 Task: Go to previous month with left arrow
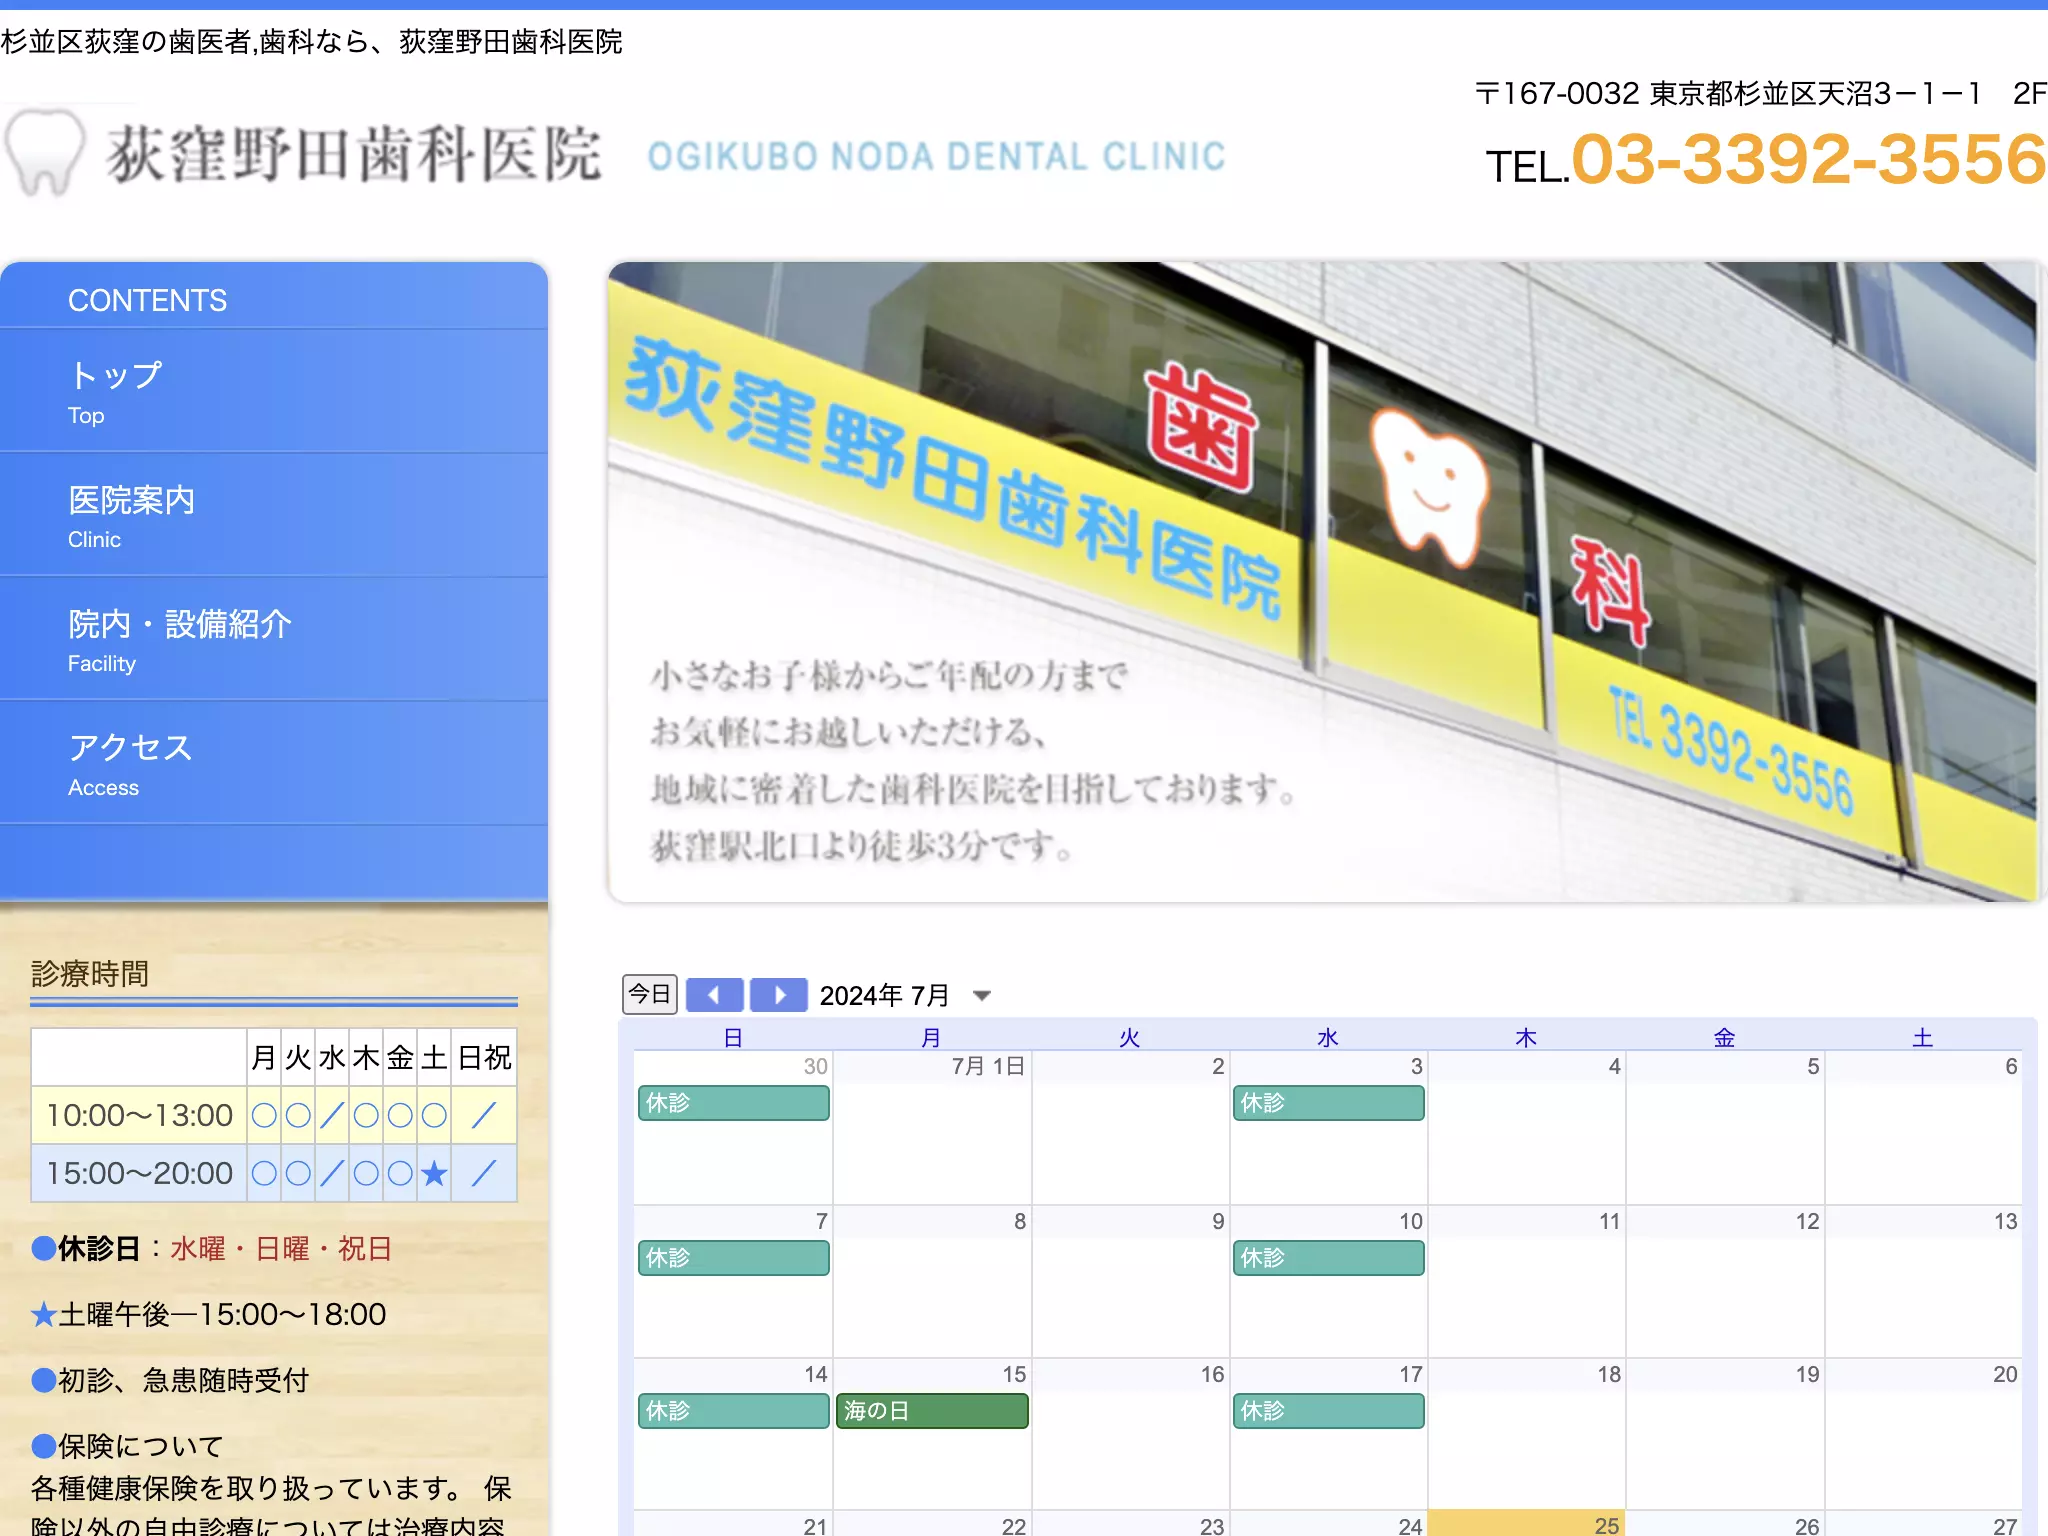click(714, 995)
